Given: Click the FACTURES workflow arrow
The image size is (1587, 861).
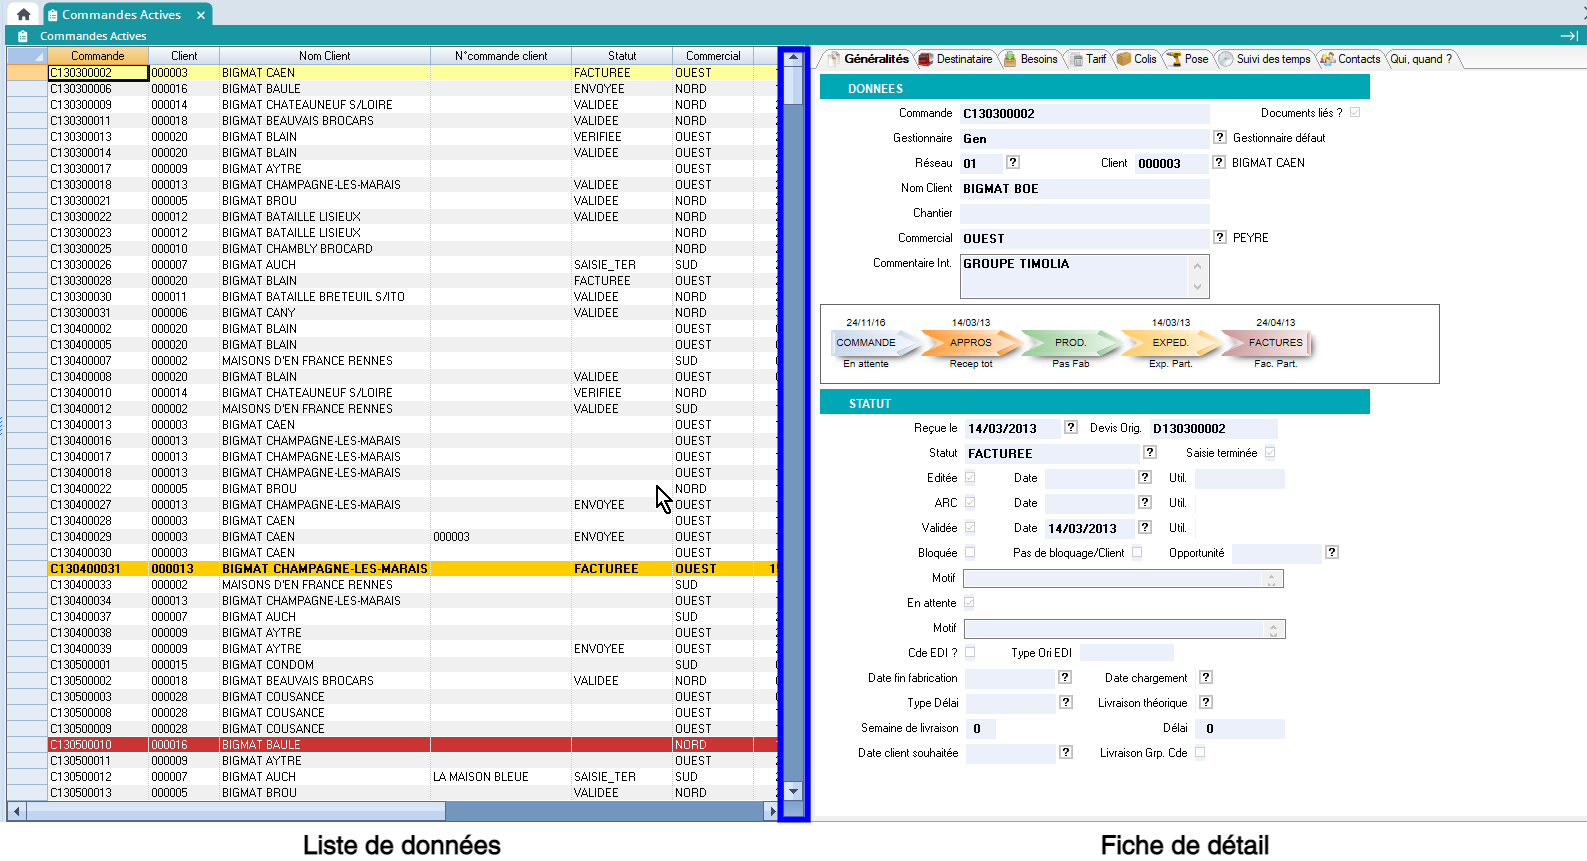Looking at the screenshot, I should coord(1274,343).
